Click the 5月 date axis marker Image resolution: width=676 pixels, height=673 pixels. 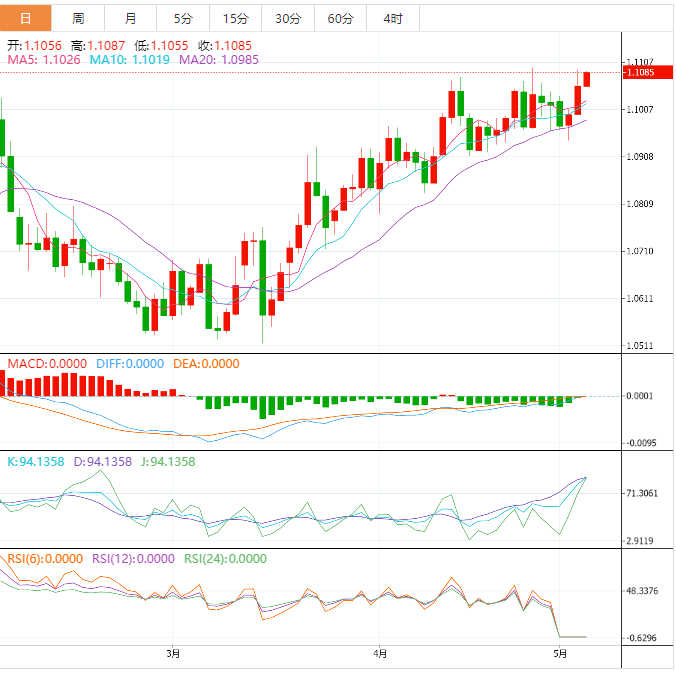(x=560, y=655)
